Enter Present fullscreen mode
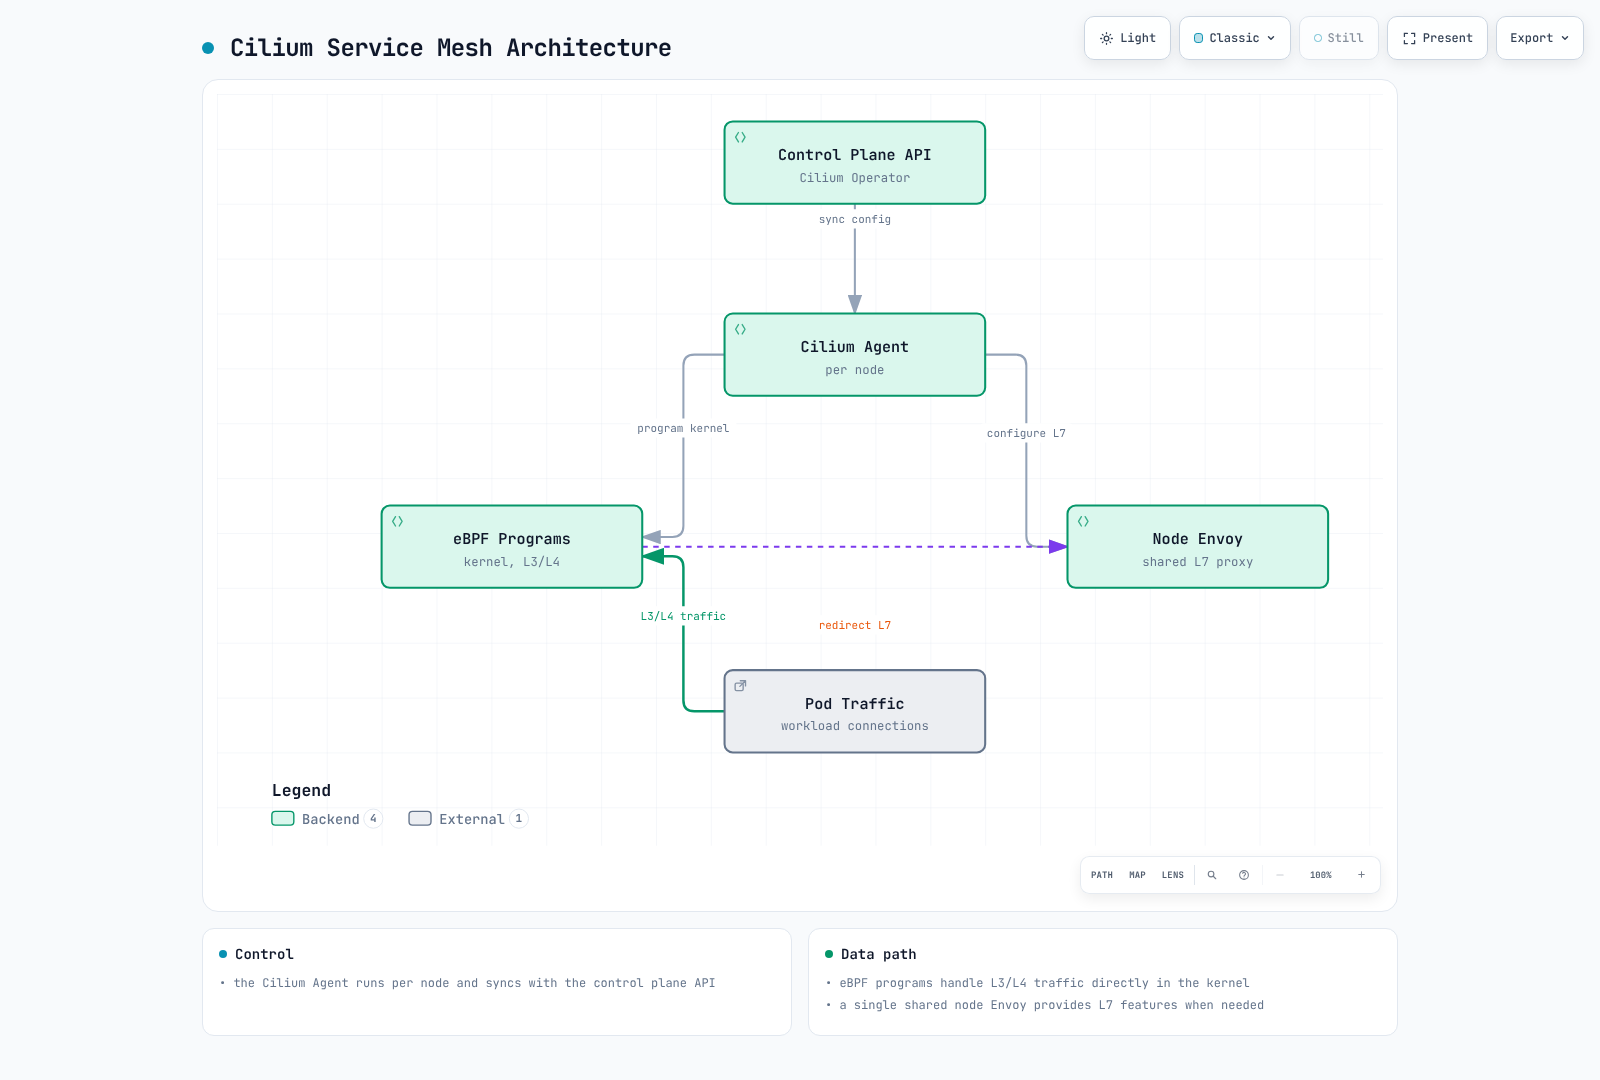1600x1080 pixels. tap(1437, 38)
